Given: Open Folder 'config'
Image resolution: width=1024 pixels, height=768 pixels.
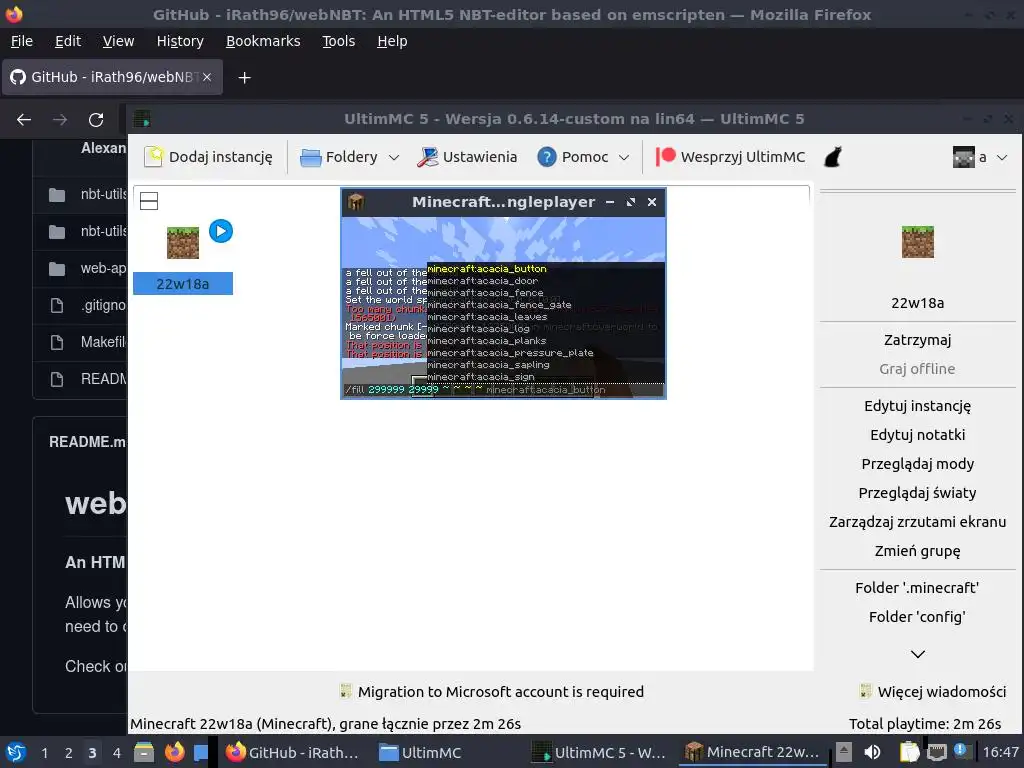Looking at the screenshot, I should (x=918, y=616).
